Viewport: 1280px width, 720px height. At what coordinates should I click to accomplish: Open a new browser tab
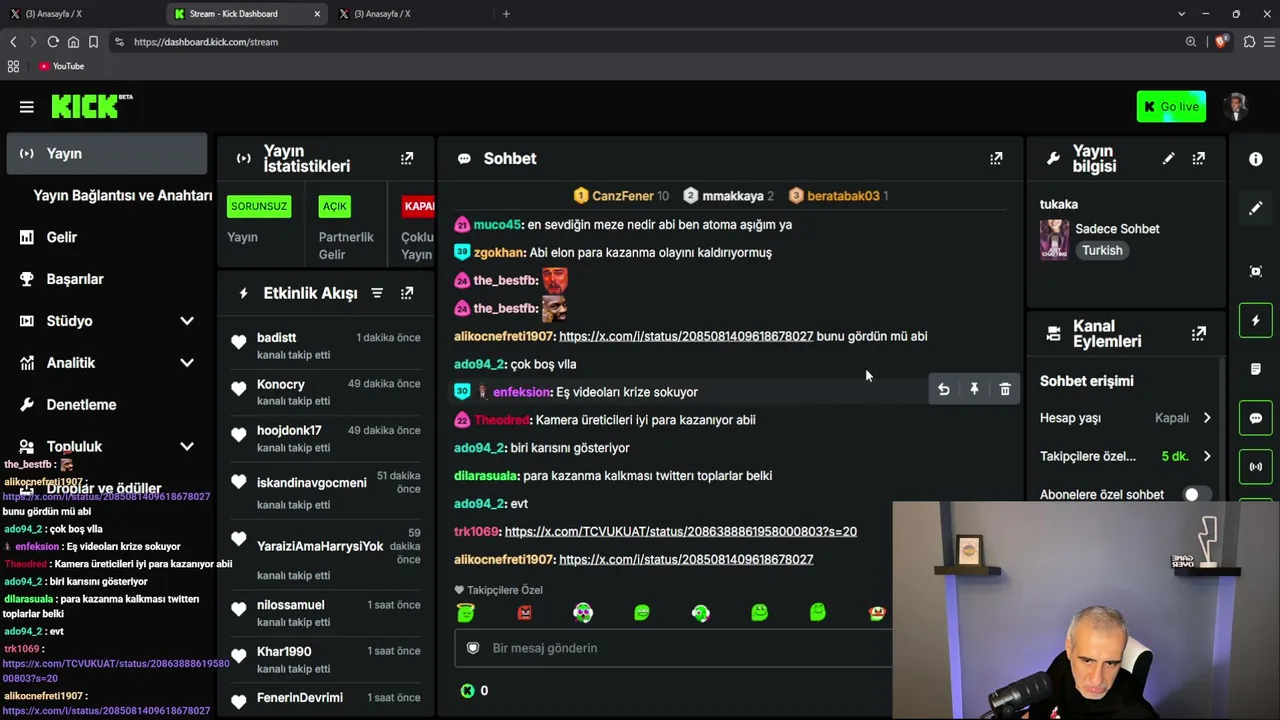tap(506, 14)
